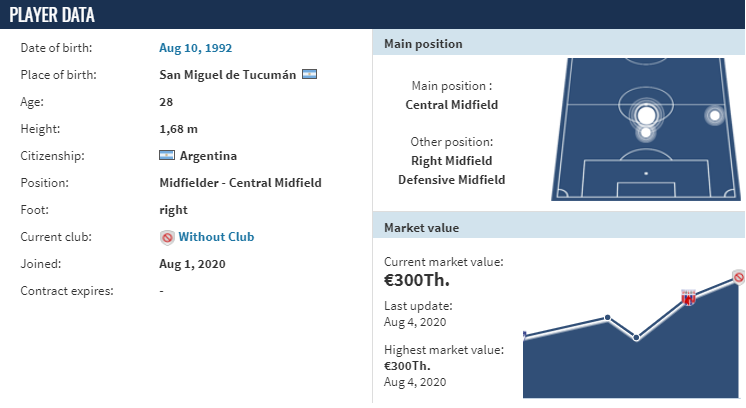The width and height of the screenshot is (746, 408).
Task: Click the club crest on market value chart
Action: [x=688, y=297]
